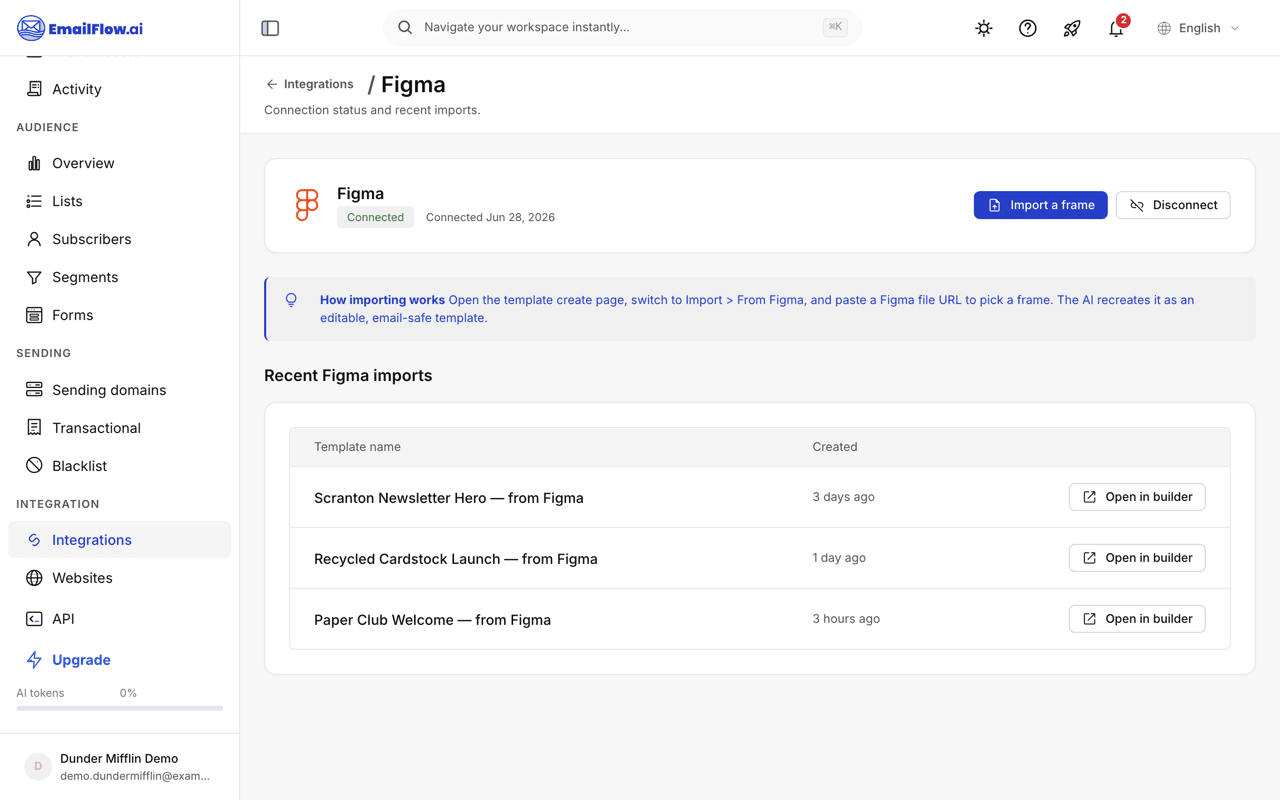This screenshot has height=800, width=1280.
Task: Click the Template name column header
Action: click(357, 447)
